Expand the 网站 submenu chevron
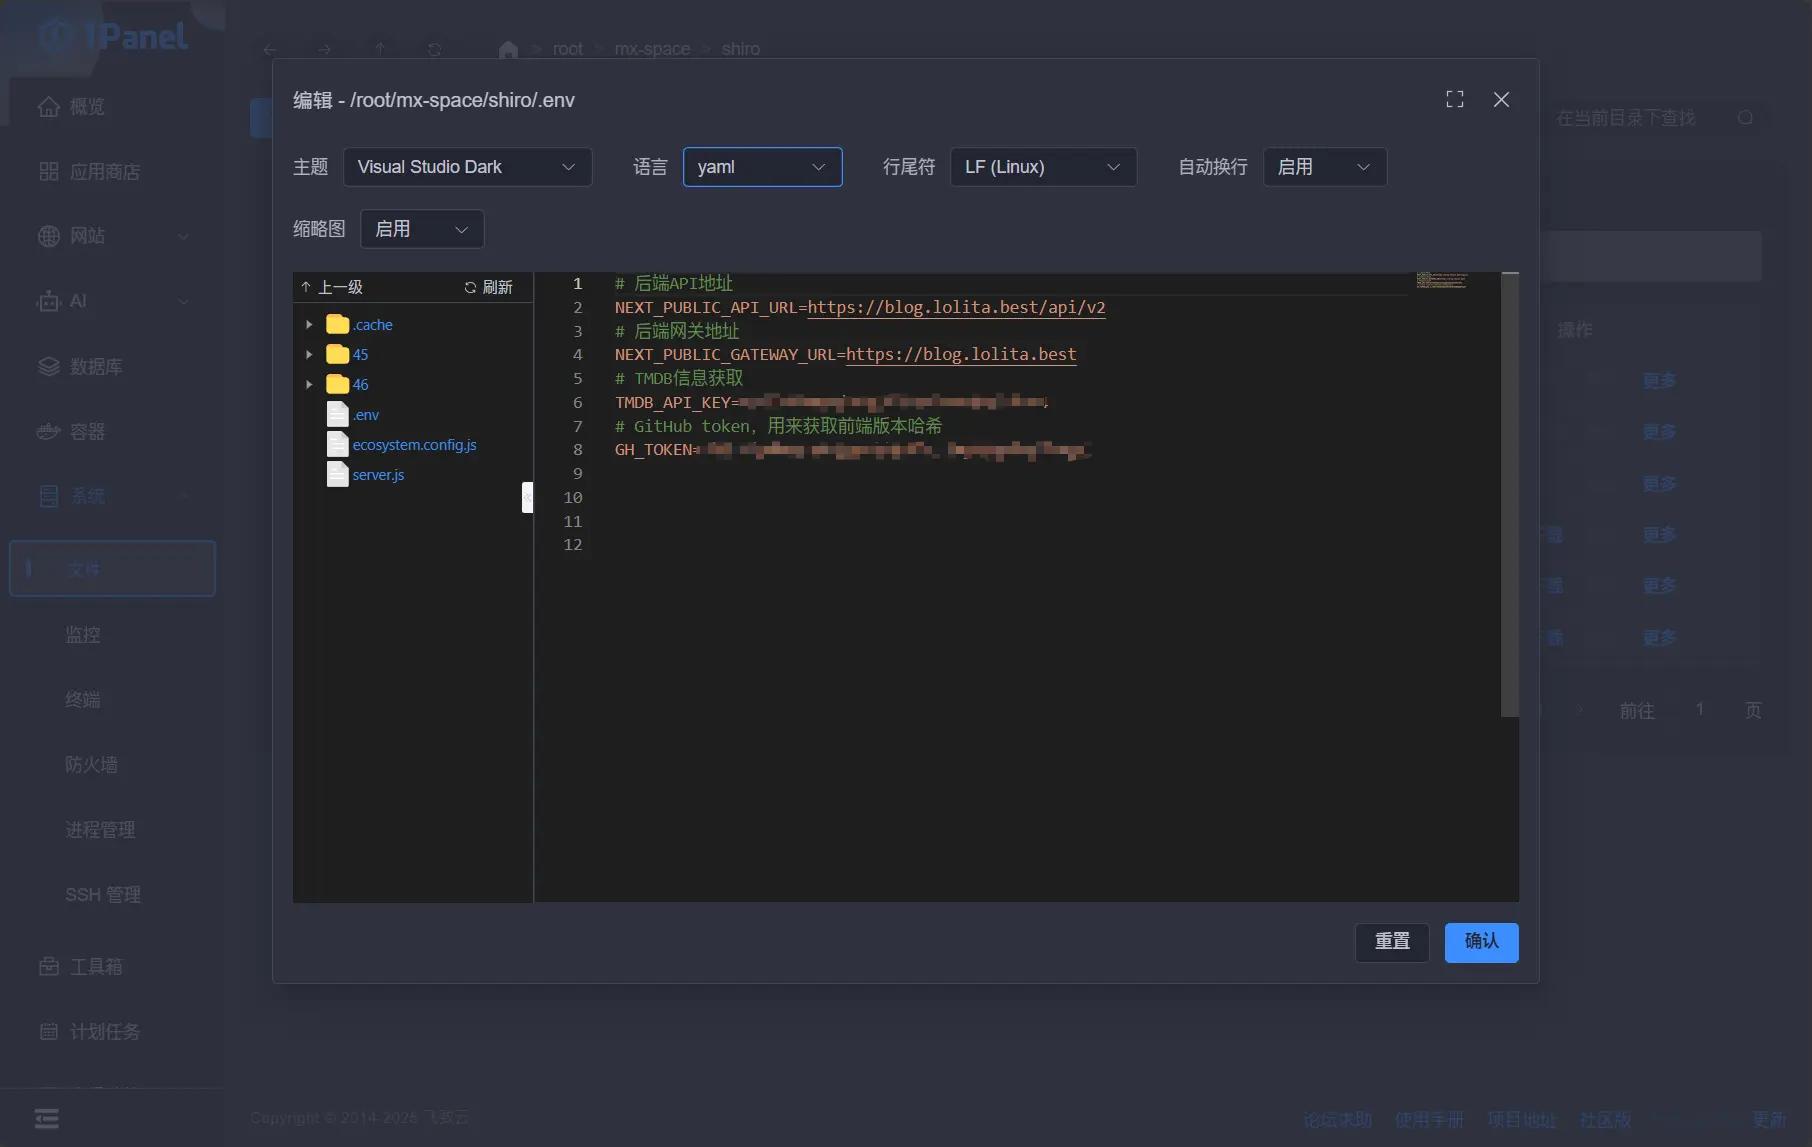This screenshot has height=1147, width=1812. coord(183,237)
